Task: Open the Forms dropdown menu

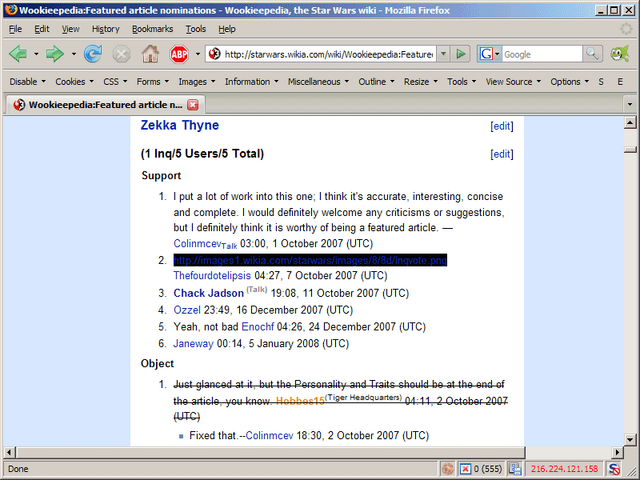Action: tap(153, 82)
